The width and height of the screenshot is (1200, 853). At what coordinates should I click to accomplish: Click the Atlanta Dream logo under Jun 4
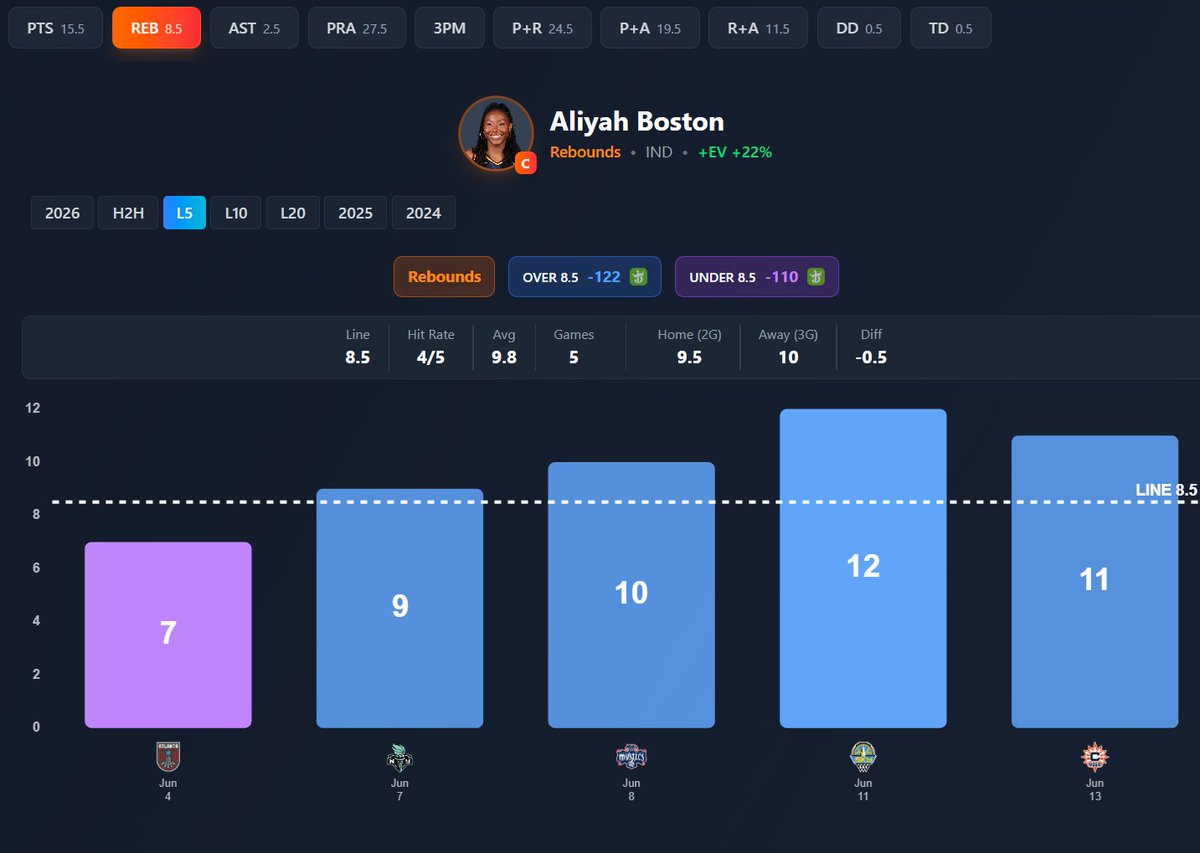[168, 757]
